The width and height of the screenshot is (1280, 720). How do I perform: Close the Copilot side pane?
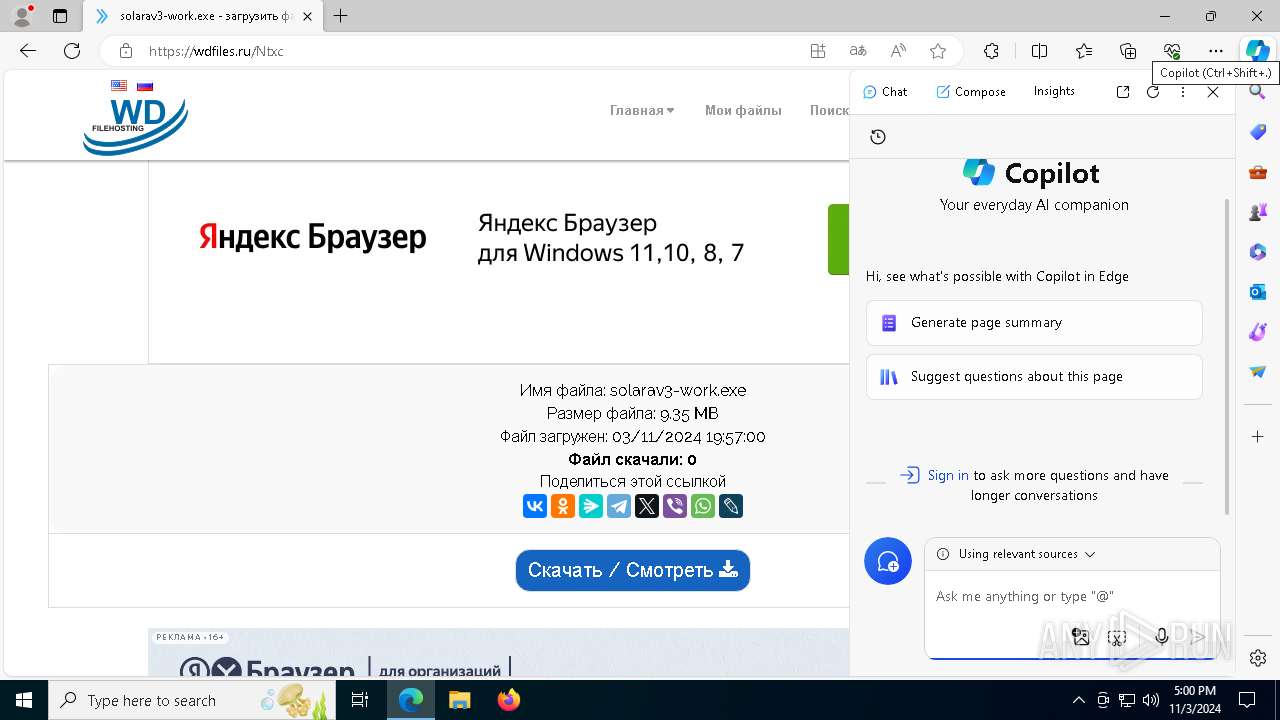[1213, 91]
